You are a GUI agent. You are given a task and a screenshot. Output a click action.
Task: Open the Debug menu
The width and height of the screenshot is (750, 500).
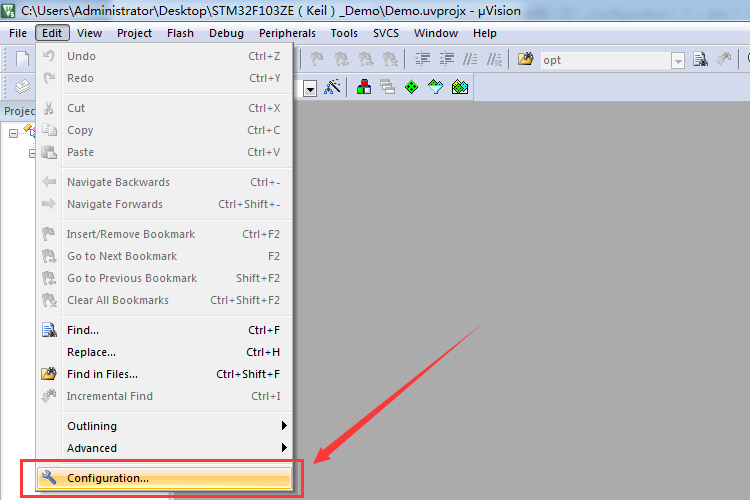226,33
